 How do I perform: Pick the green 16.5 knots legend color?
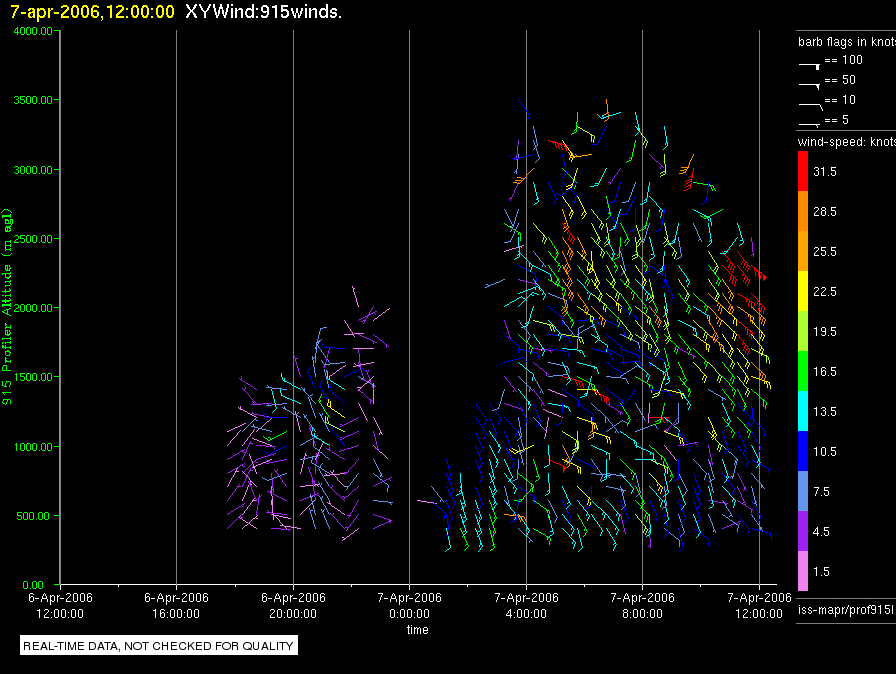click(x=803, y=371)
